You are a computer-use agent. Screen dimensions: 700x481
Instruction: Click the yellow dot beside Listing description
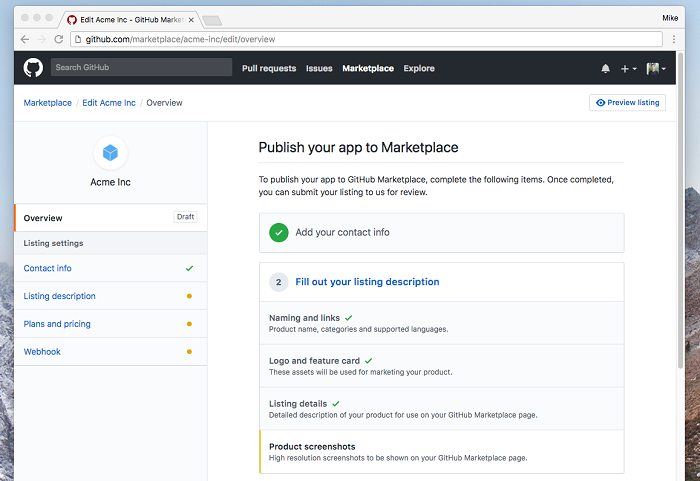pos(189,296)
